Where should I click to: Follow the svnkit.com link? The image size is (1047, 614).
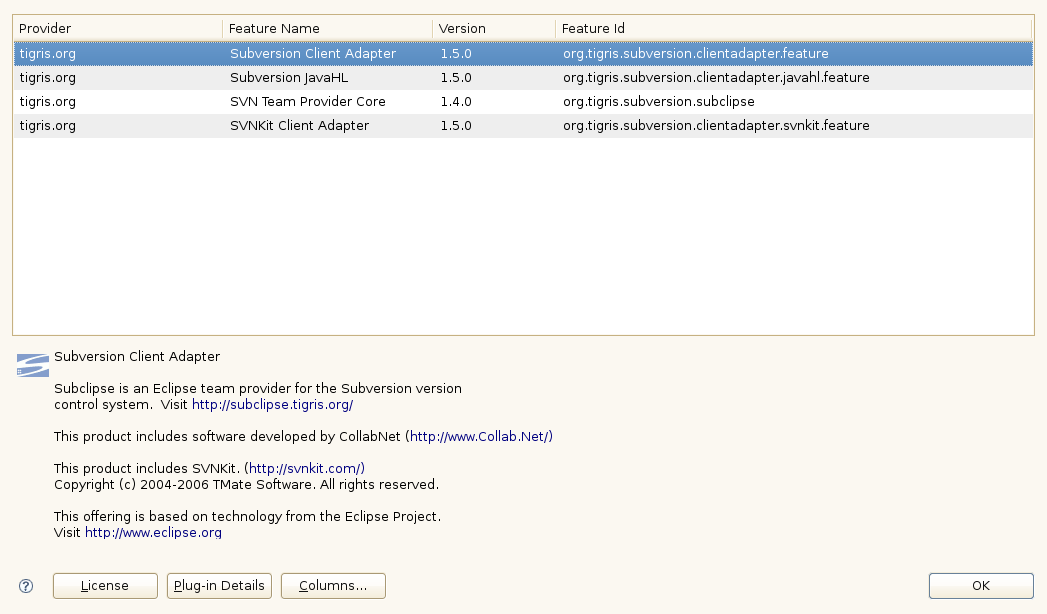pyautogui.click(x=306, y=469)
